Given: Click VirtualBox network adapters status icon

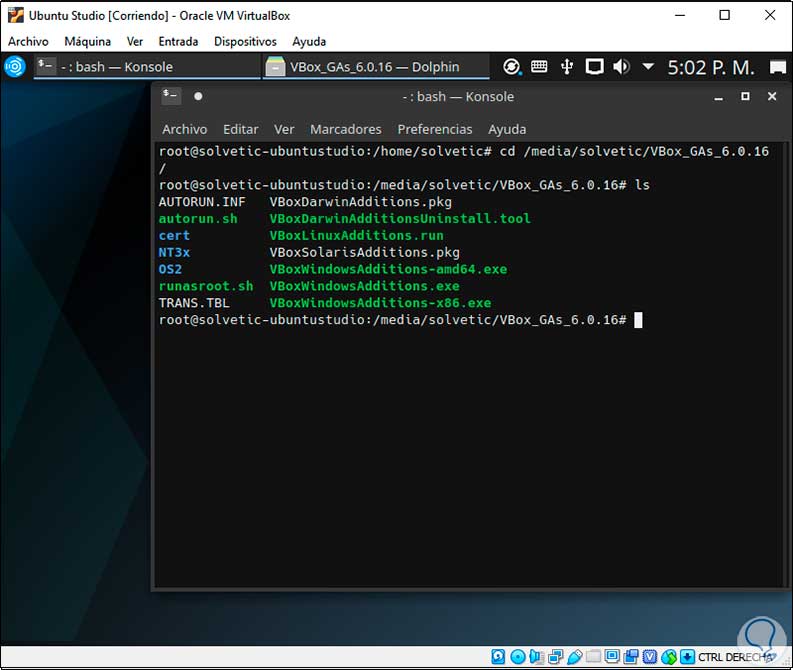Looking at the screenshot, I should coord(555,657).
